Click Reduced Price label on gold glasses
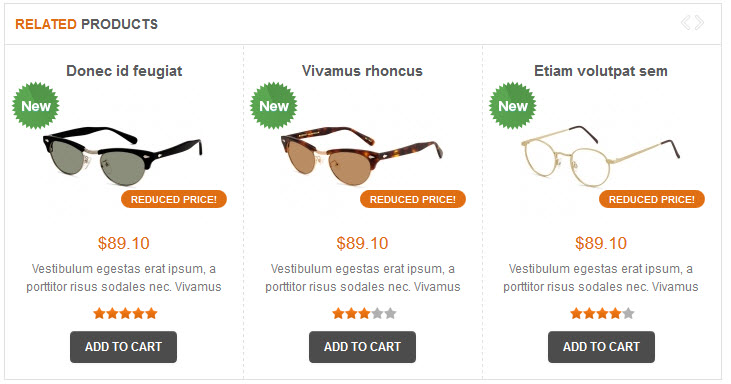 [x=652, y=199]
